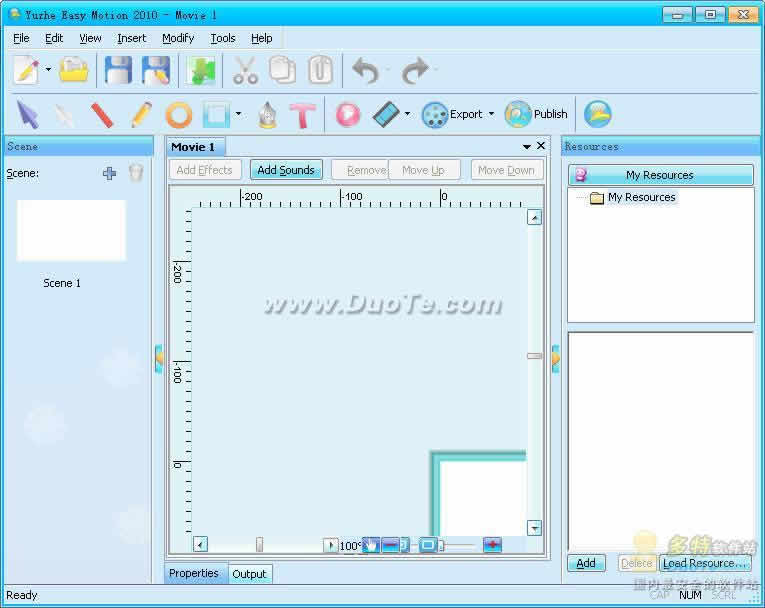The width and height of the screenshot is (765, 608).
Task: Click the Add Effects button
Action: point(204,170)
